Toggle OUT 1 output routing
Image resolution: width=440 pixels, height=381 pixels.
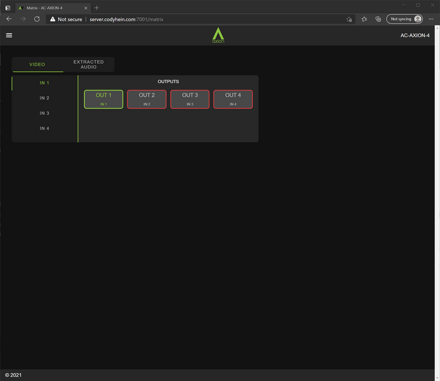coord(104,99)
